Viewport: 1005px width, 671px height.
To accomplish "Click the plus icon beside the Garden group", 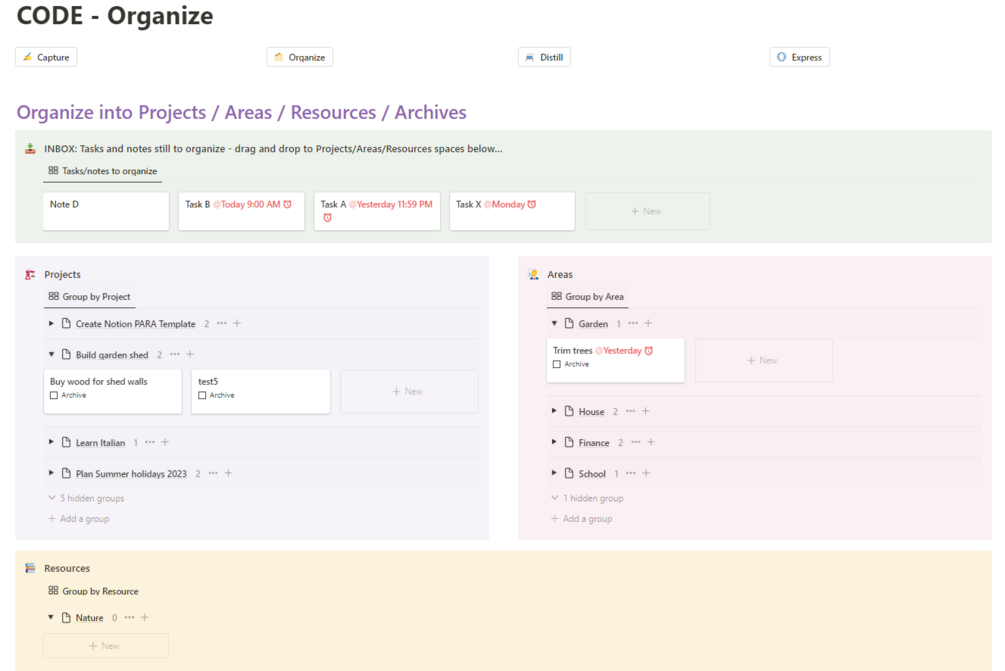I will point(648,324).
